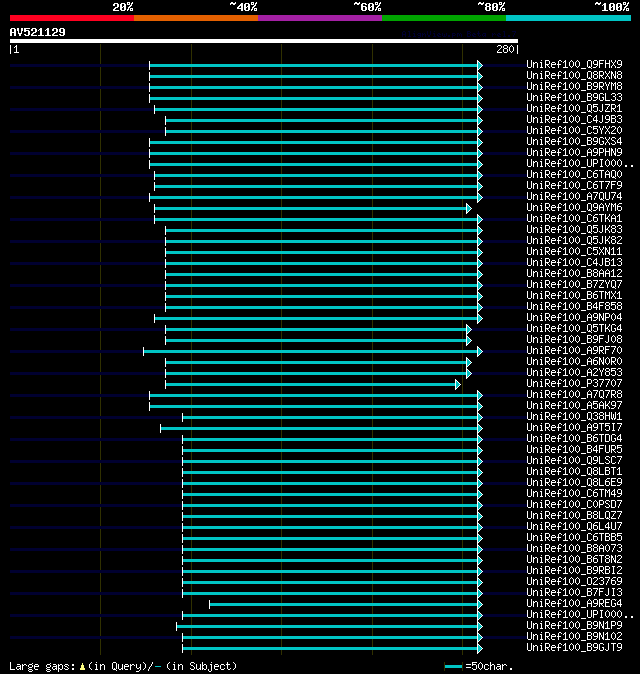The height and width of the screenshot is (674, 640).
Task: Click the cyan 50char scale sample line
Action: (x=453, y=667)
